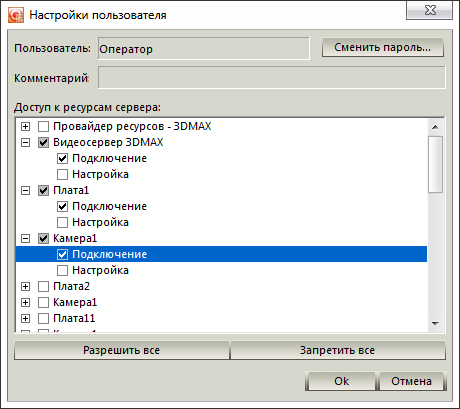Select the Плата1 row label
Screen dimensions: 460x409
click(x=71, y=190)
